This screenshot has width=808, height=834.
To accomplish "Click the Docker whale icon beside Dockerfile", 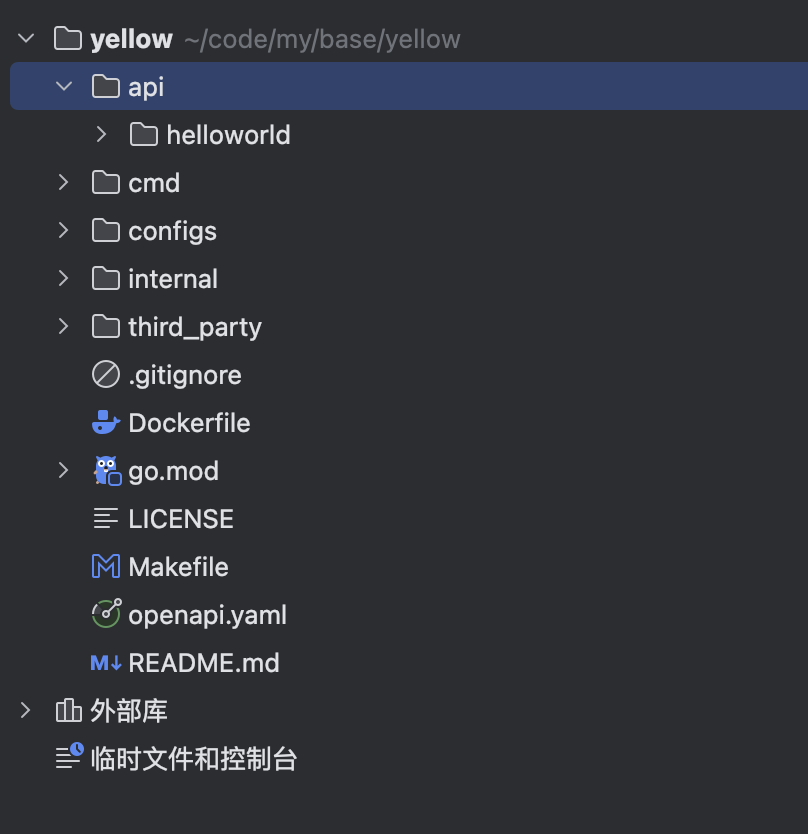I will click(x=105, y=423).
